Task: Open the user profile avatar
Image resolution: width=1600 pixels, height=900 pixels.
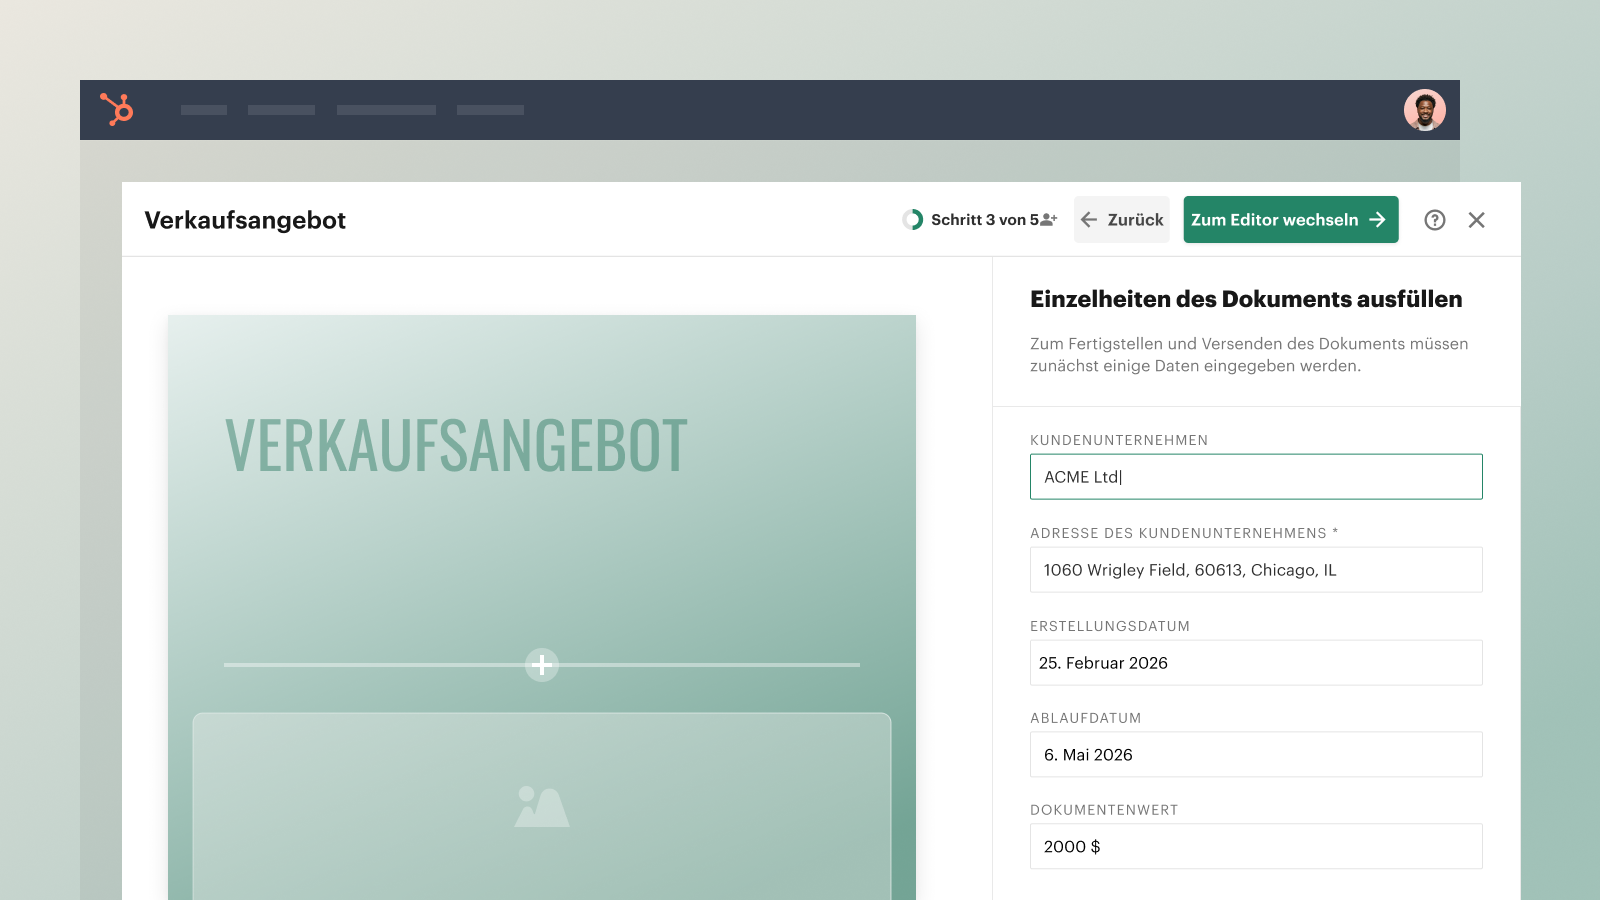Action: click(x=1424, y=110)
